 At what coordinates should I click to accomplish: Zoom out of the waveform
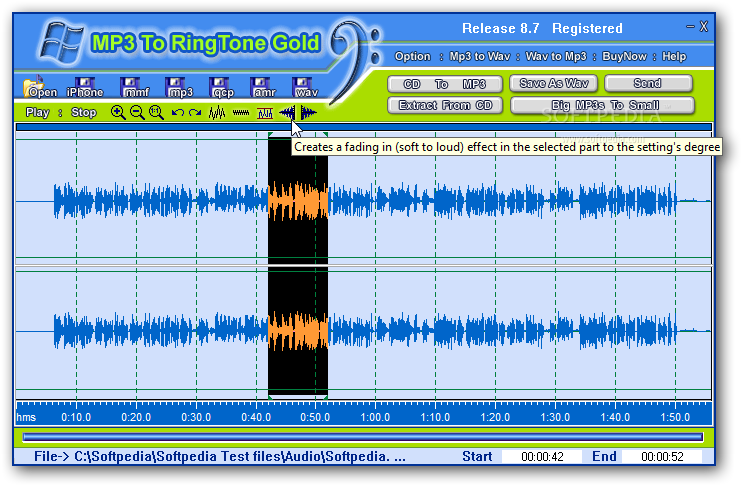click(137, 113)
